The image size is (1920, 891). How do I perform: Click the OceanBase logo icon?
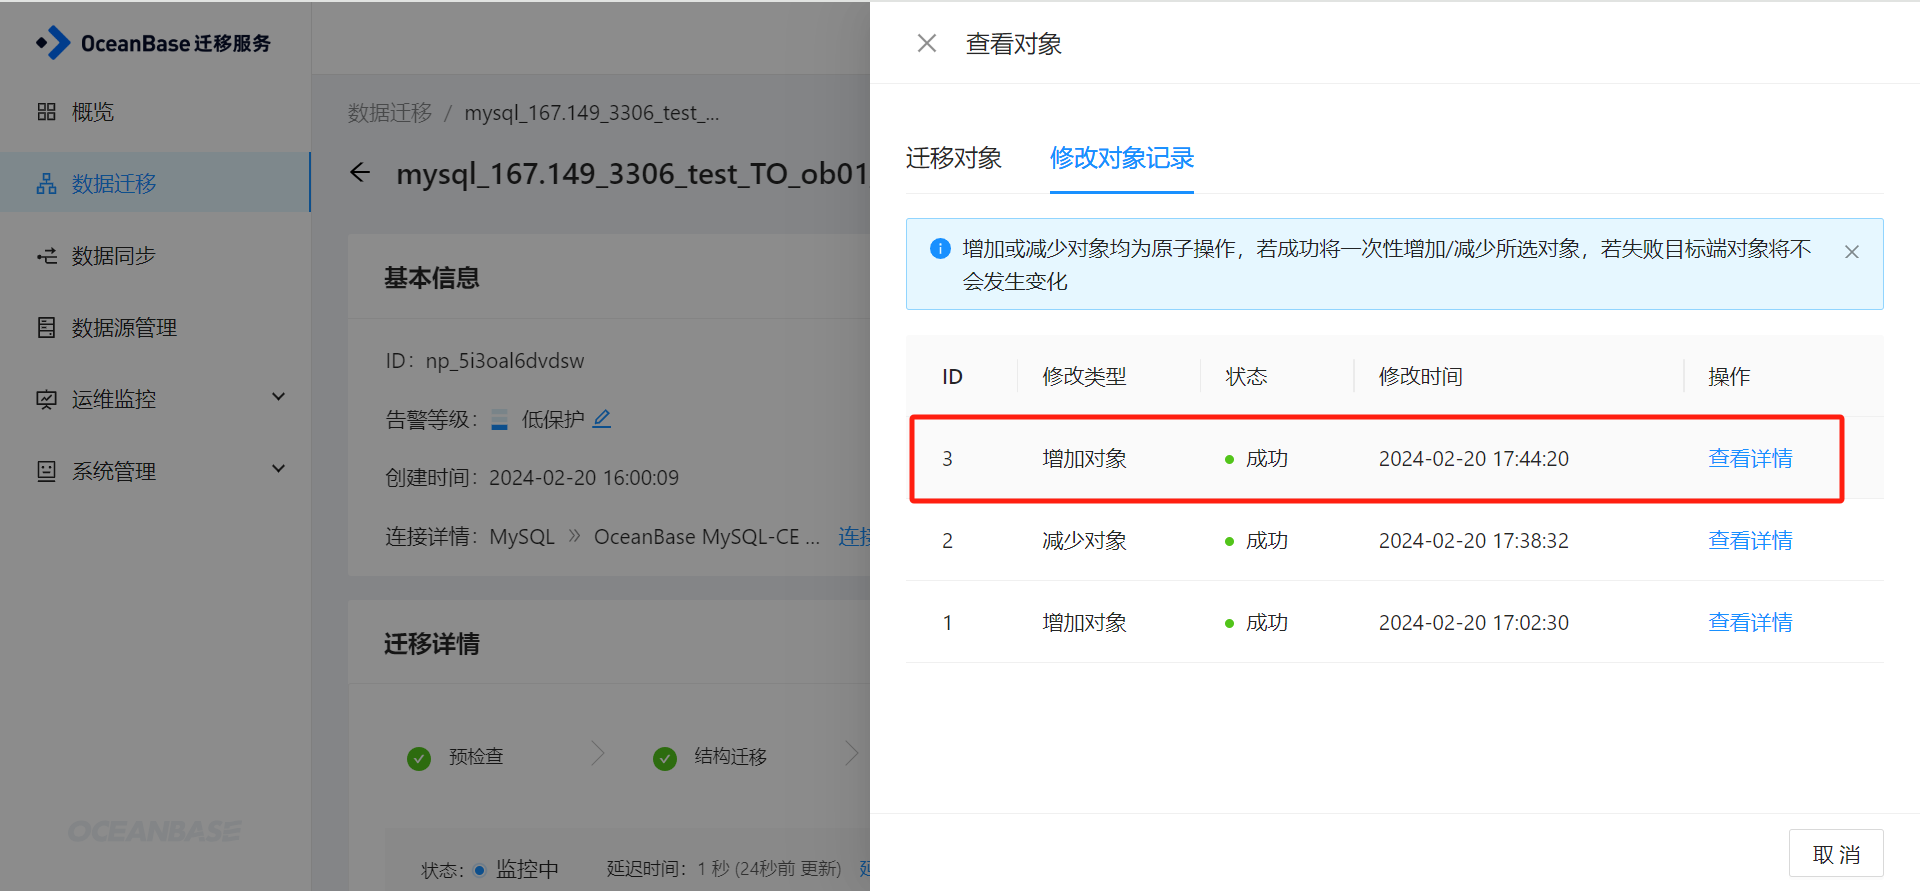point(53,43)
